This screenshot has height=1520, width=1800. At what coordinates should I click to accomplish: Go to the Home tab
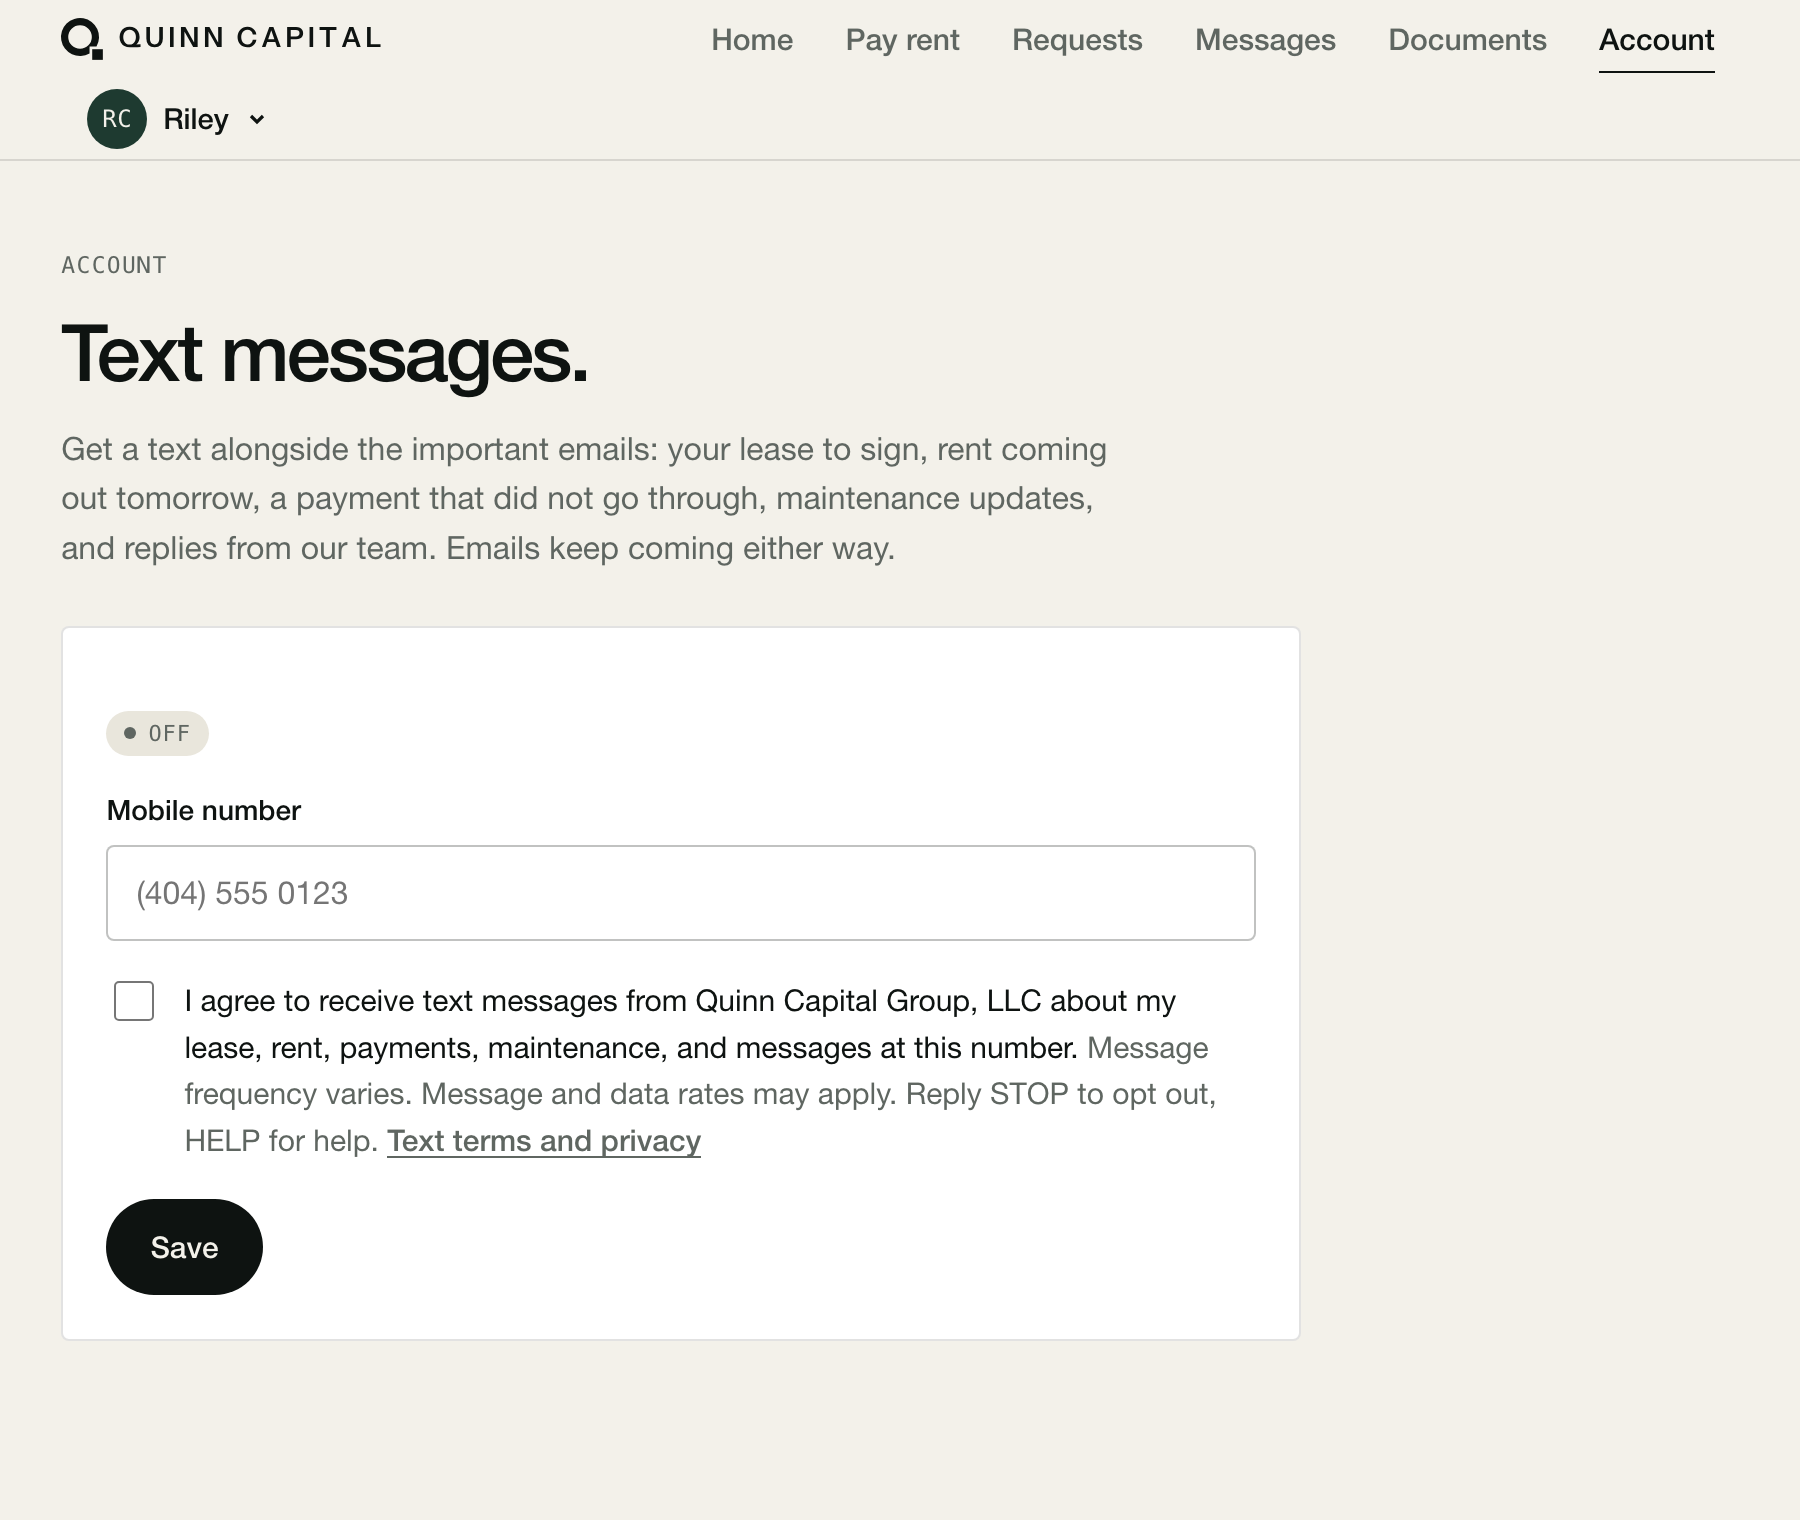pyautogui.click(x=752, y=40)
